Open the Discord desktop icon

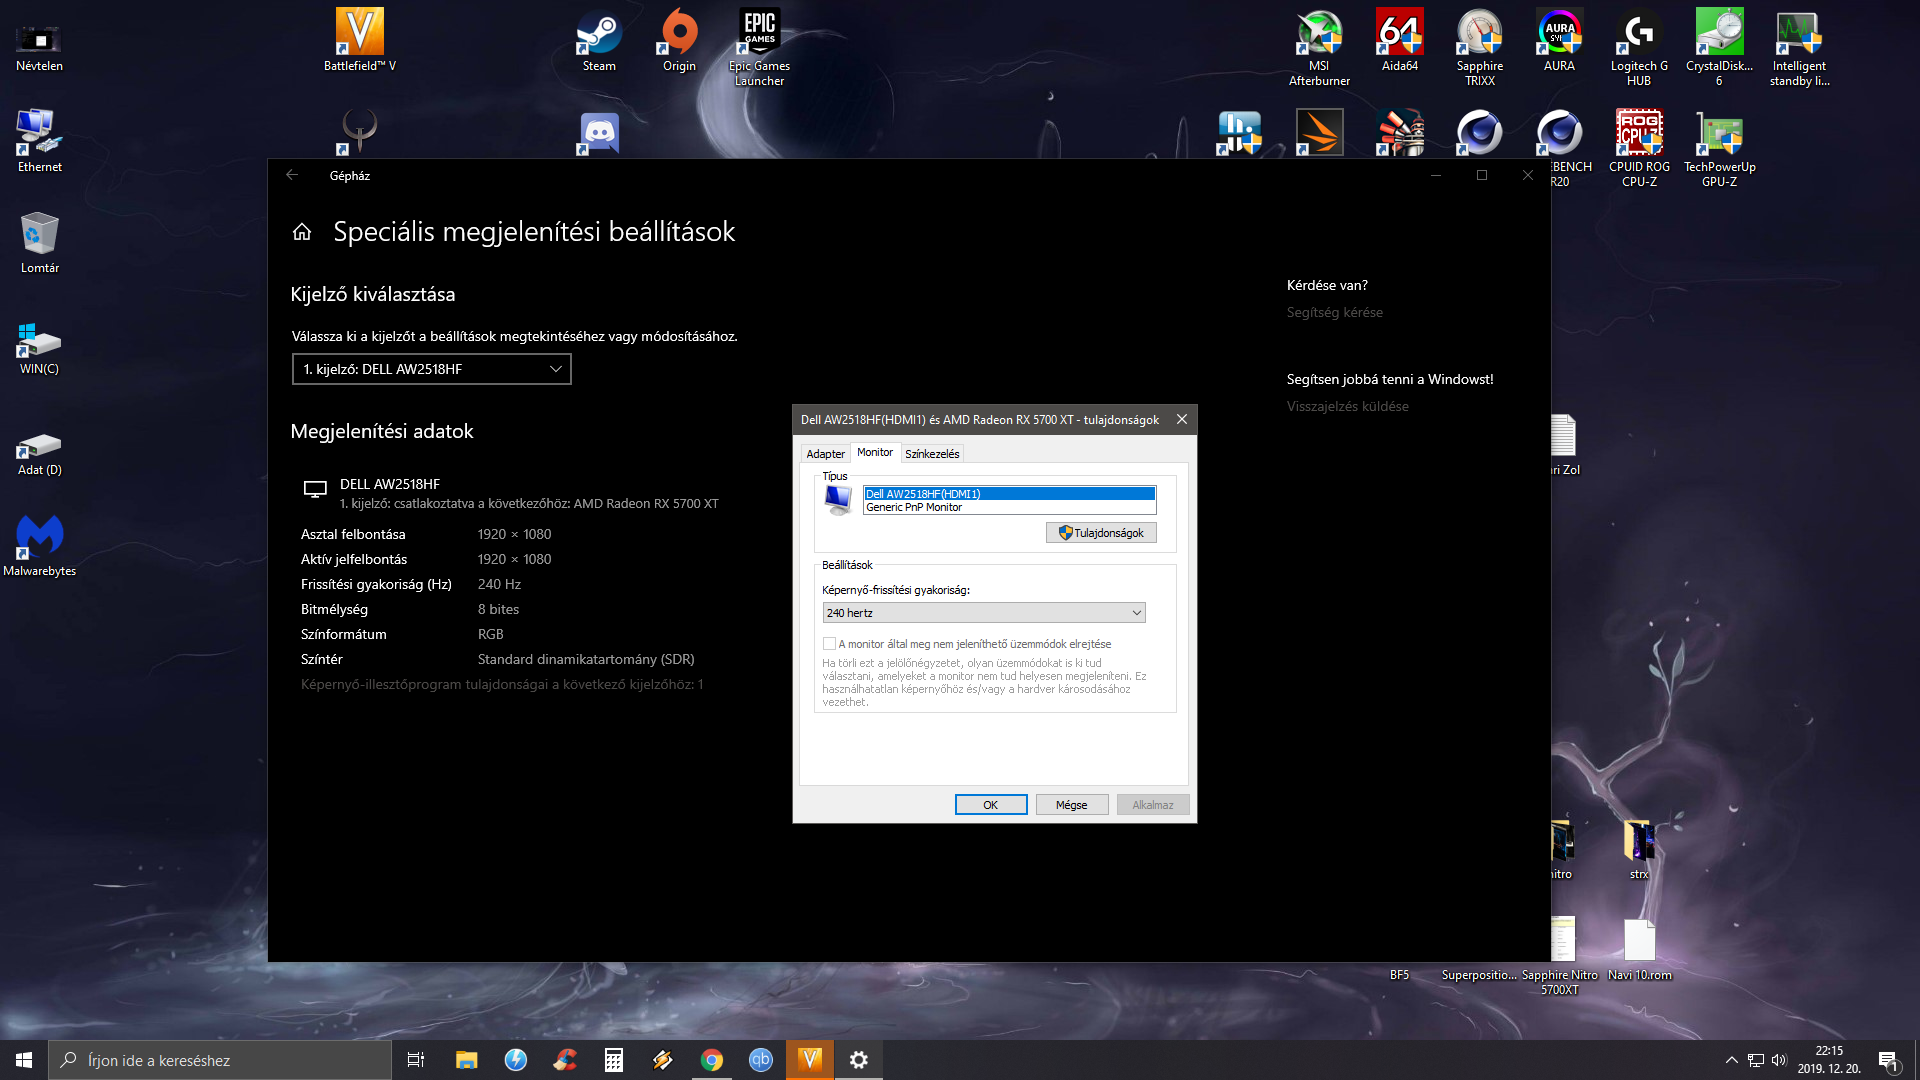tap(599, 133)
